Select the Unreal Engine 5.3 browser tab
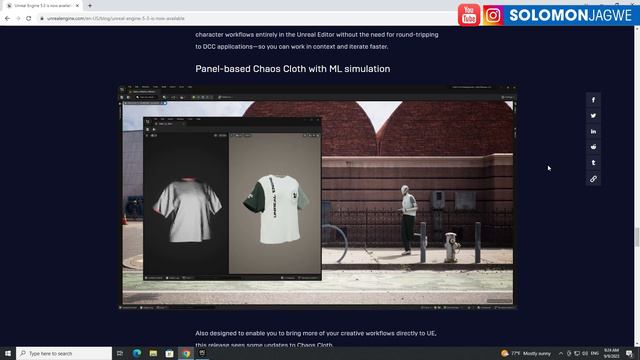640x360 pixels. [42, 6]
